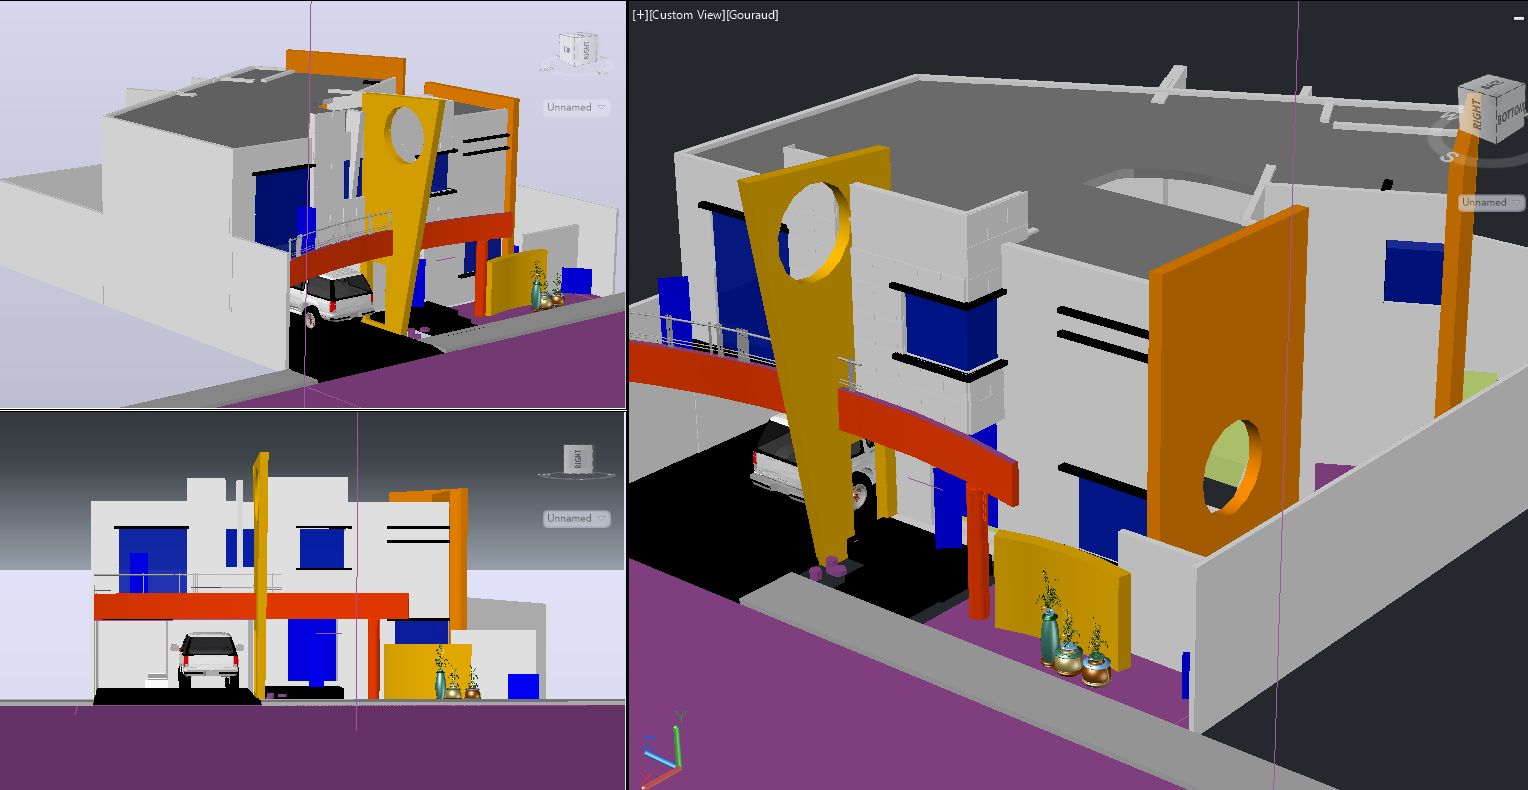Click the RIGHT face of the bottom-left viewport's ViewCube
This screenshot has width=1528, height=790.
tap(577, 459)
